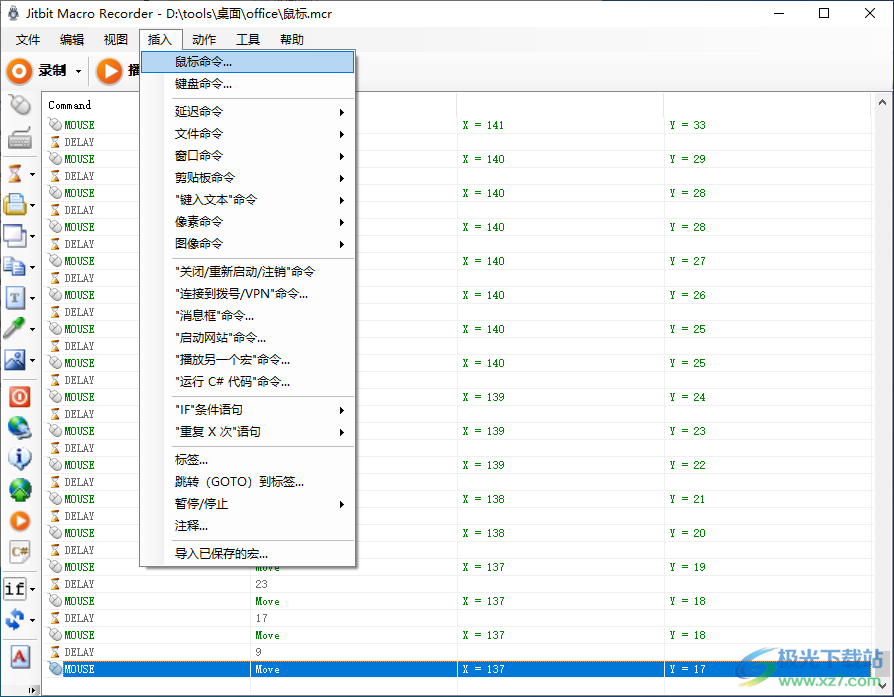This screenshot has height=697, width=894.
Task: Expand the 暂停/停止 submenu
Action: 247,504
